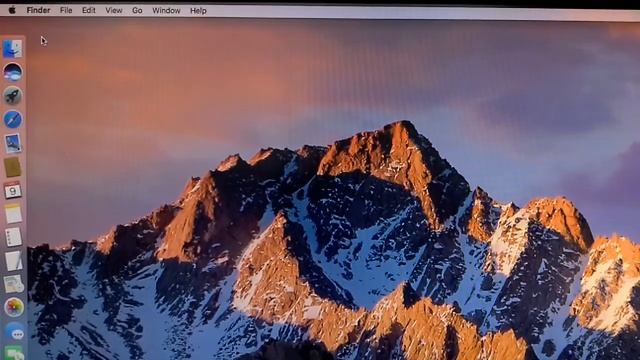The width and height of the screenshot is (640, 360).
Task: Launch Safari compass icon
Action: [13, 120]
